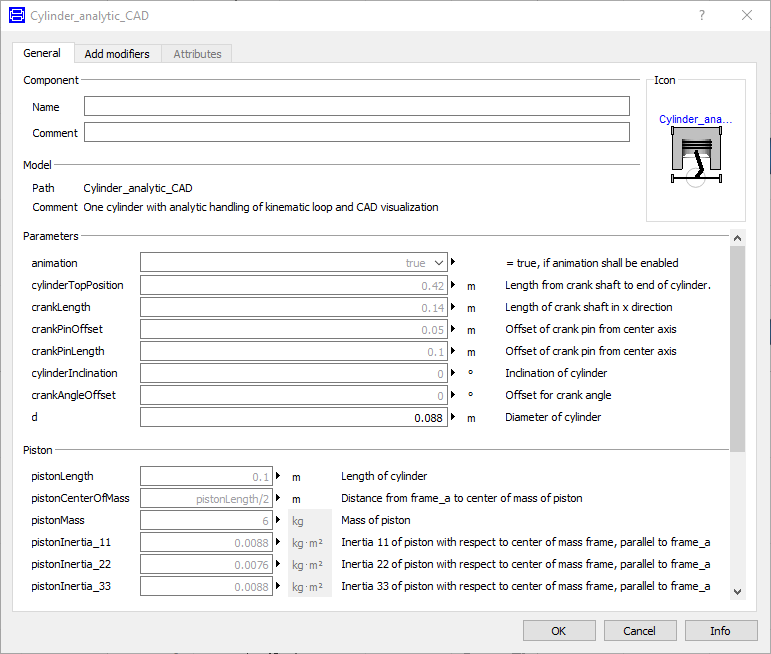
Task: Click the help question mark icon
Action: click(702, 15)
